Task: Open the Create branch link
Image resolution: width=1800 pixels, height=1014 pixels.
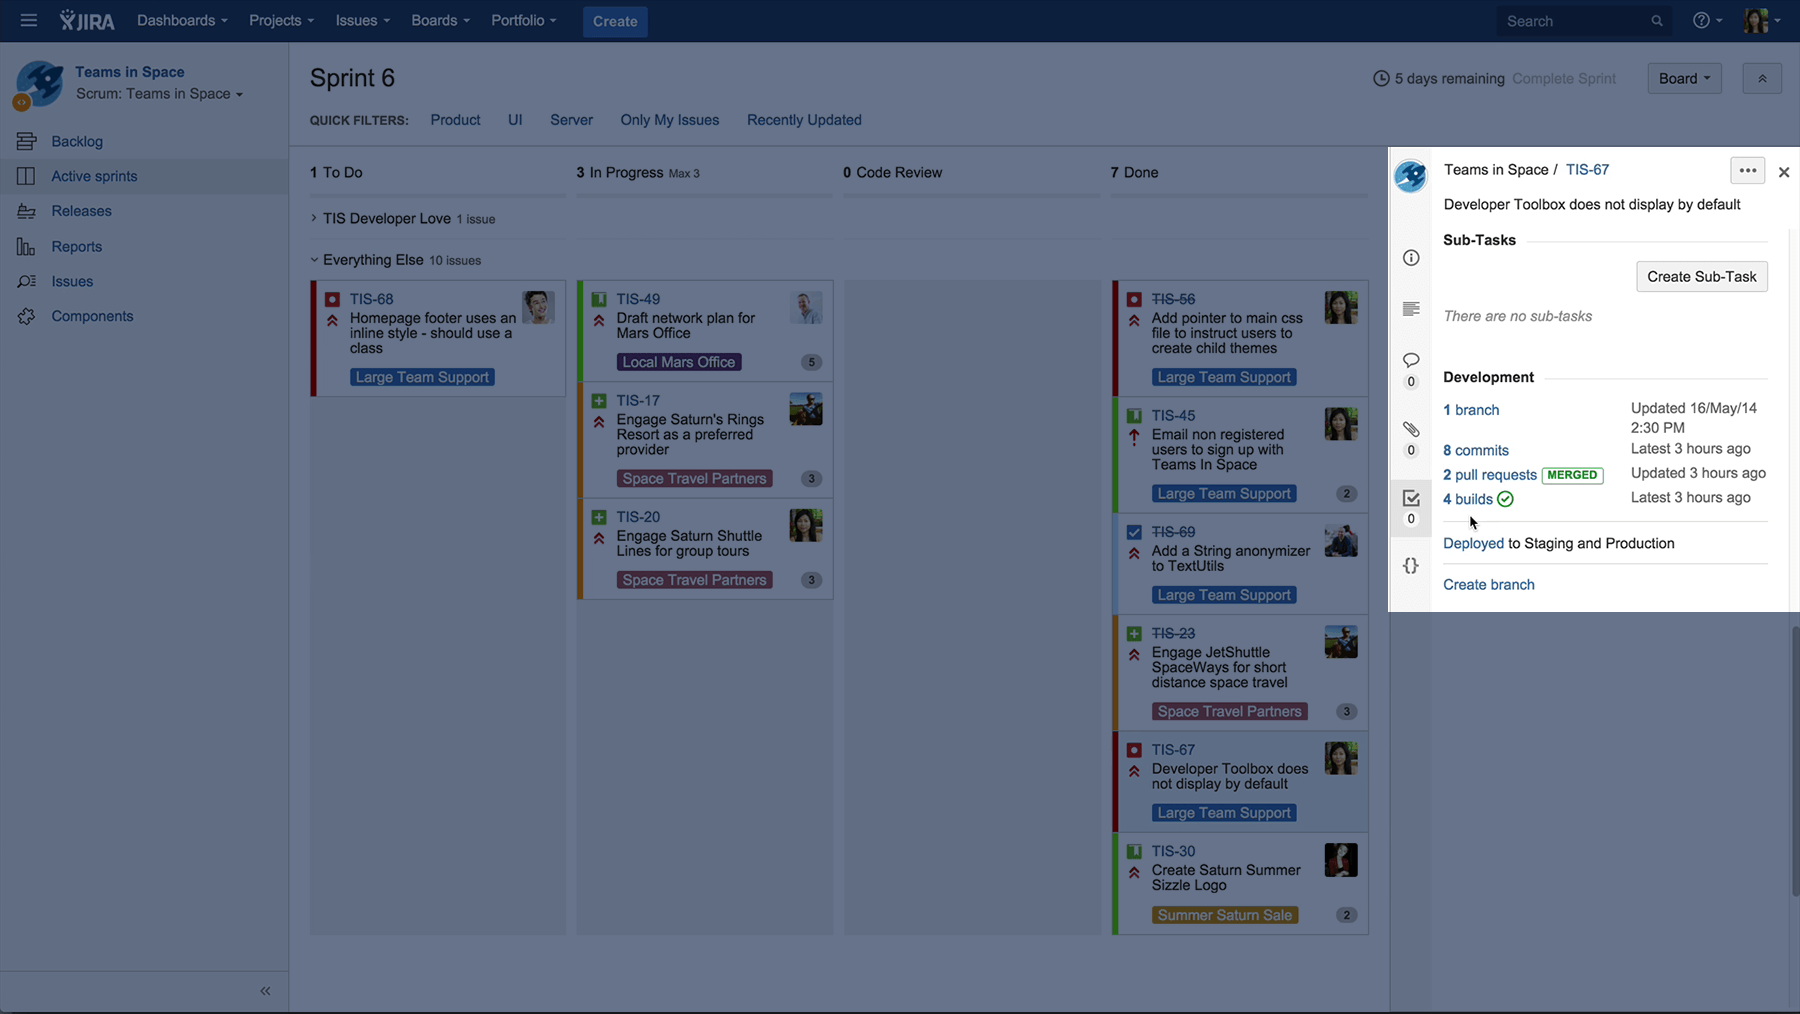Action: 1489,584
